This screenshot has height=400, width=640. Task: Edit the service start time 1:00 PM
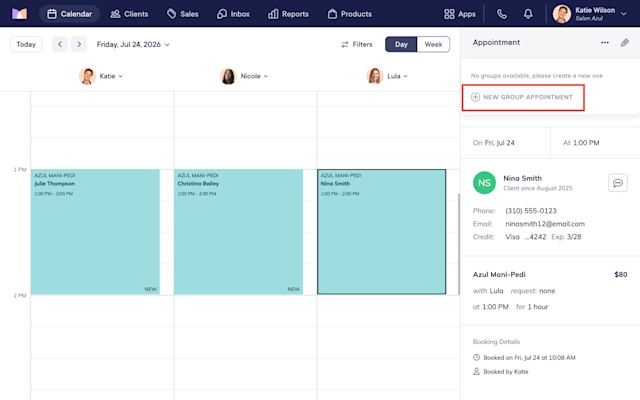tap(495, 307)
